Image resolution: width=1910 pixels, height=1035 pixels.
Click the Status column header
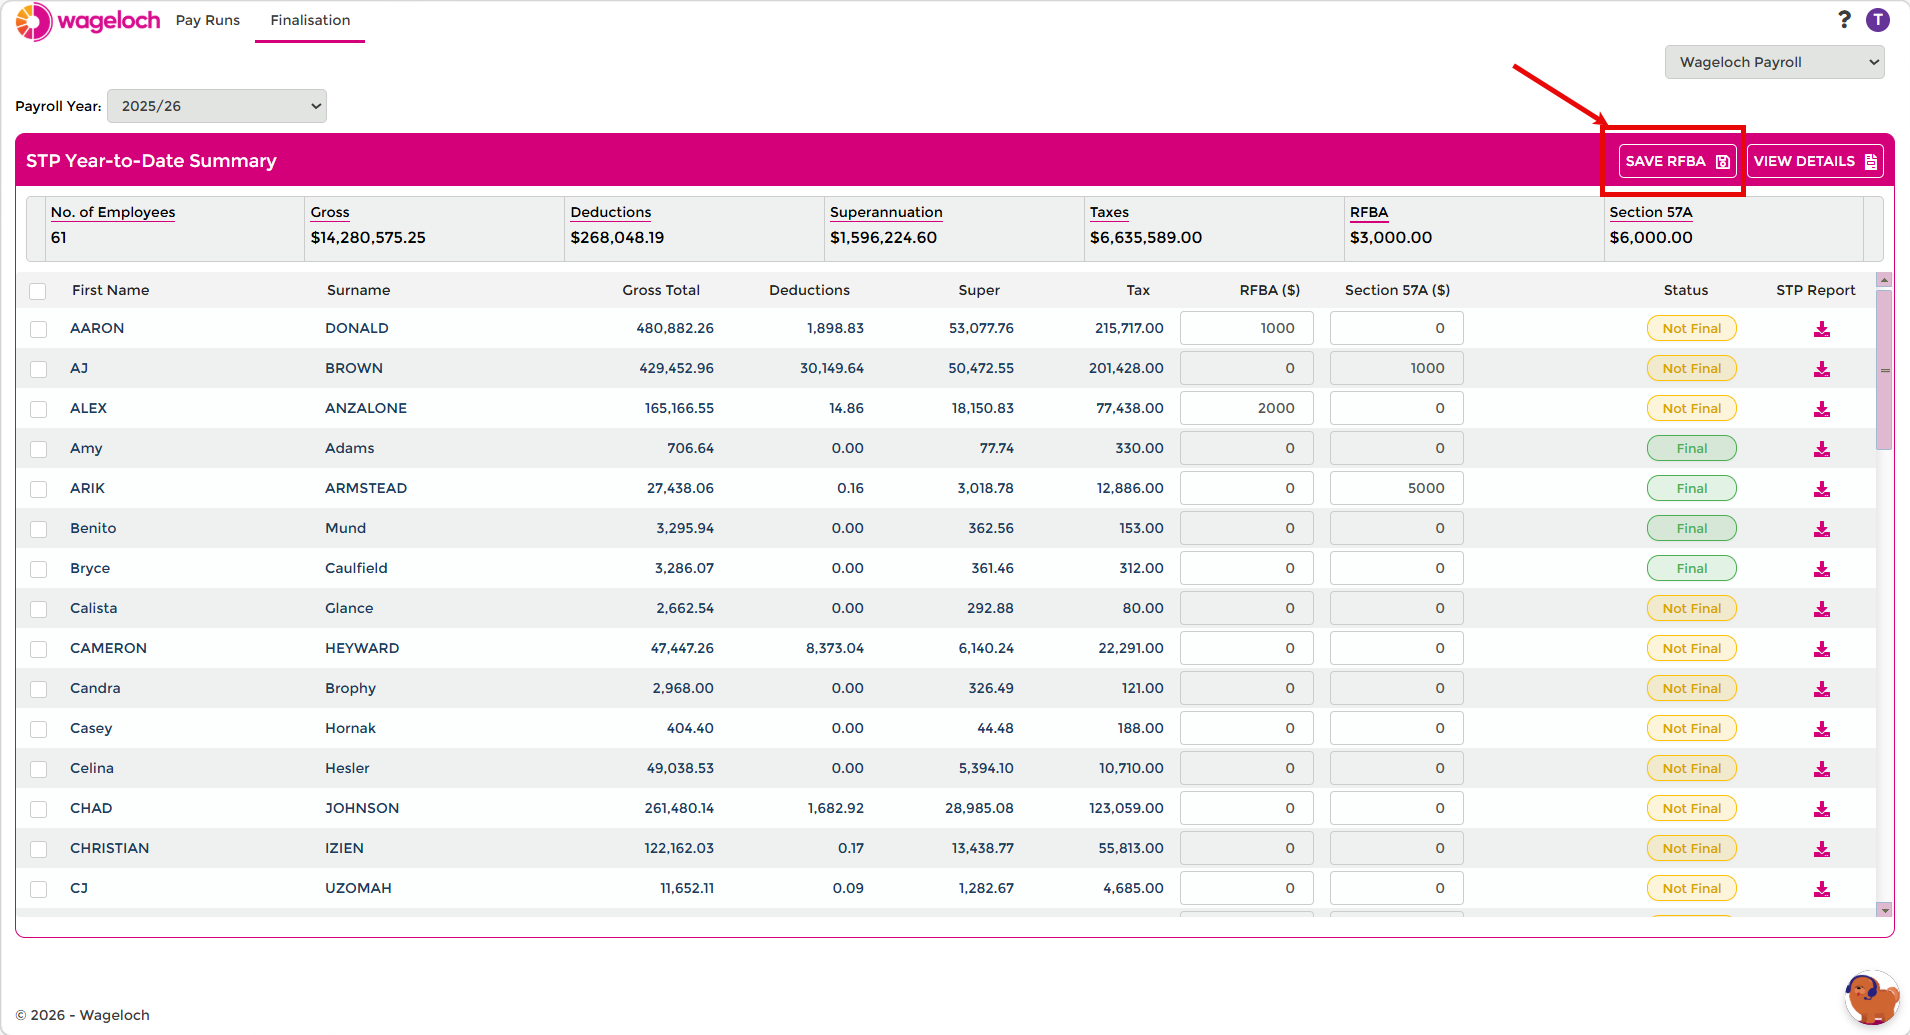coord(1686,290)
